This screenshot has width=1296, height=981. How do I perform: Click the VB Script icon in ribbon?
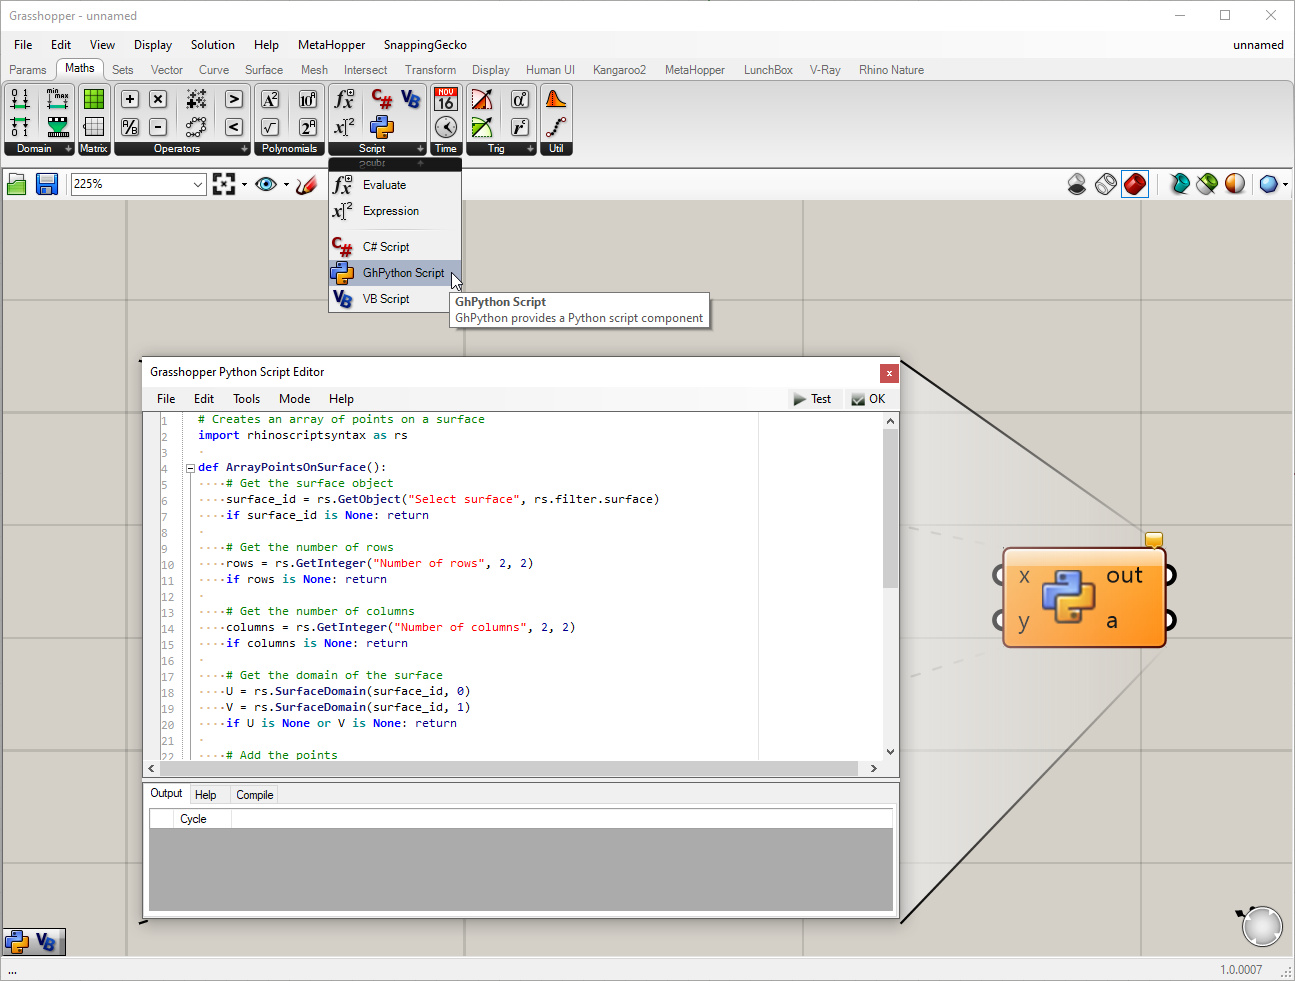(410, 99)
